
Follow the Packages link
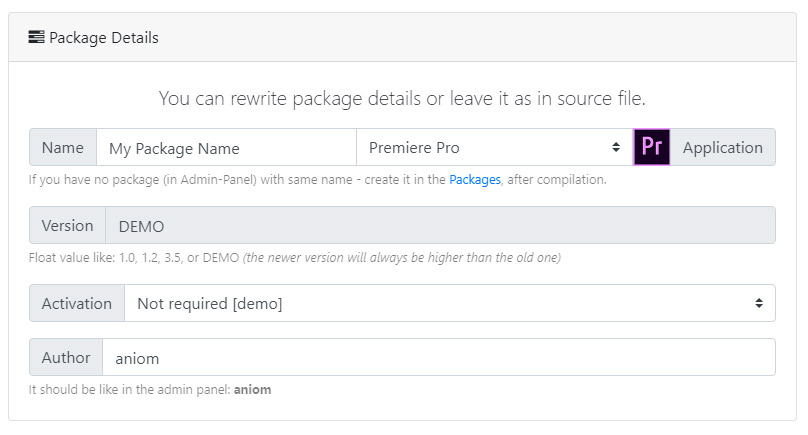475,179
